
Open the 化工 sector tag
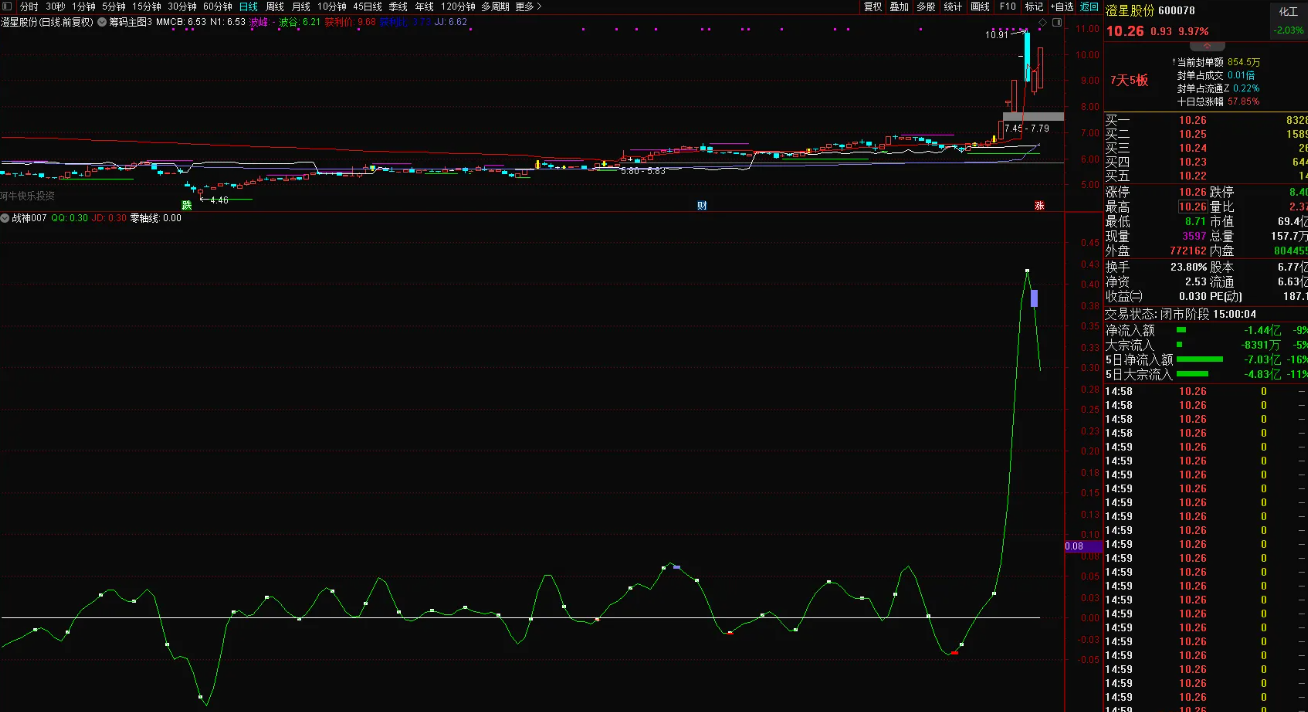tap(1288, 11)
